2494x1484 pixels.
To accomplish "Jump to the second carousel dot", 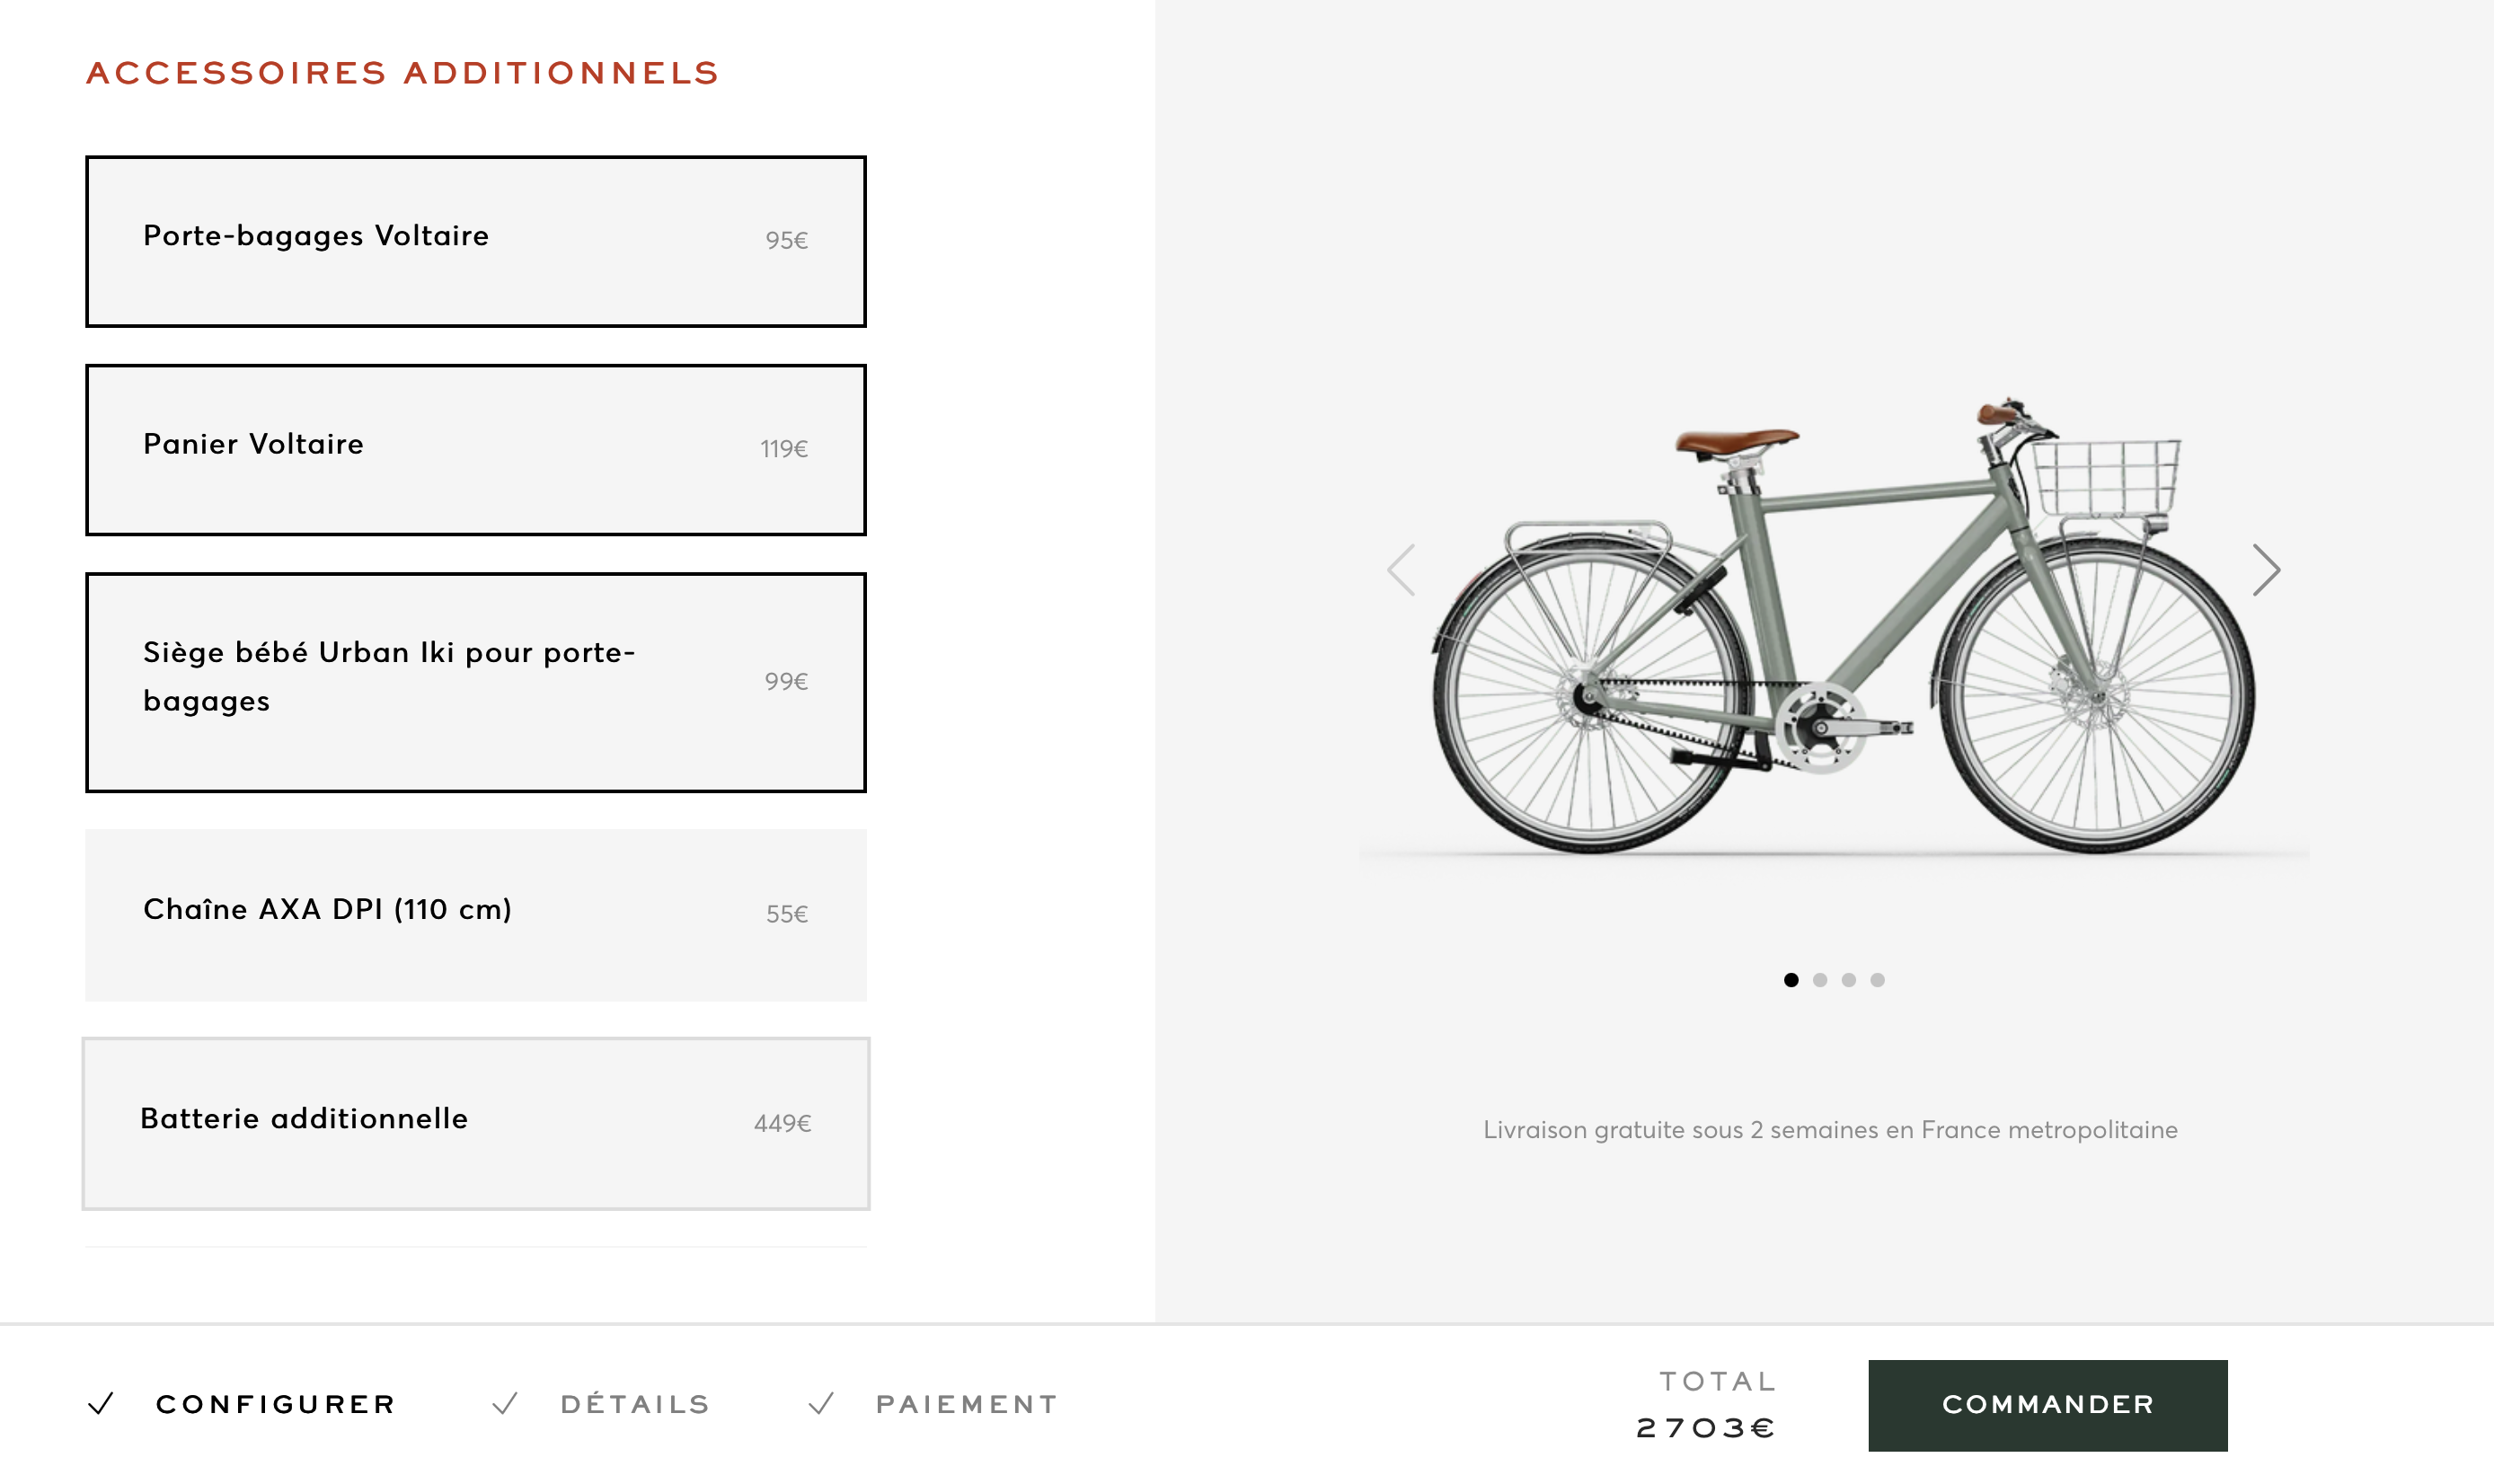I will [x=1819, y=980].
